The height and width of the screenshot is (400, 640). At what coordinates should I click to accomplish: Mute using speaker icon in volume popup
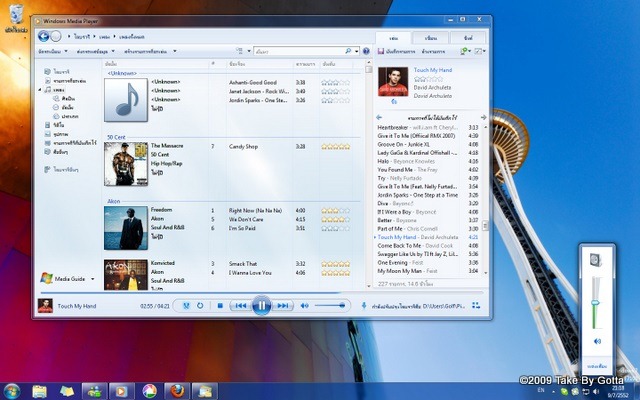[x=597, y=341]
